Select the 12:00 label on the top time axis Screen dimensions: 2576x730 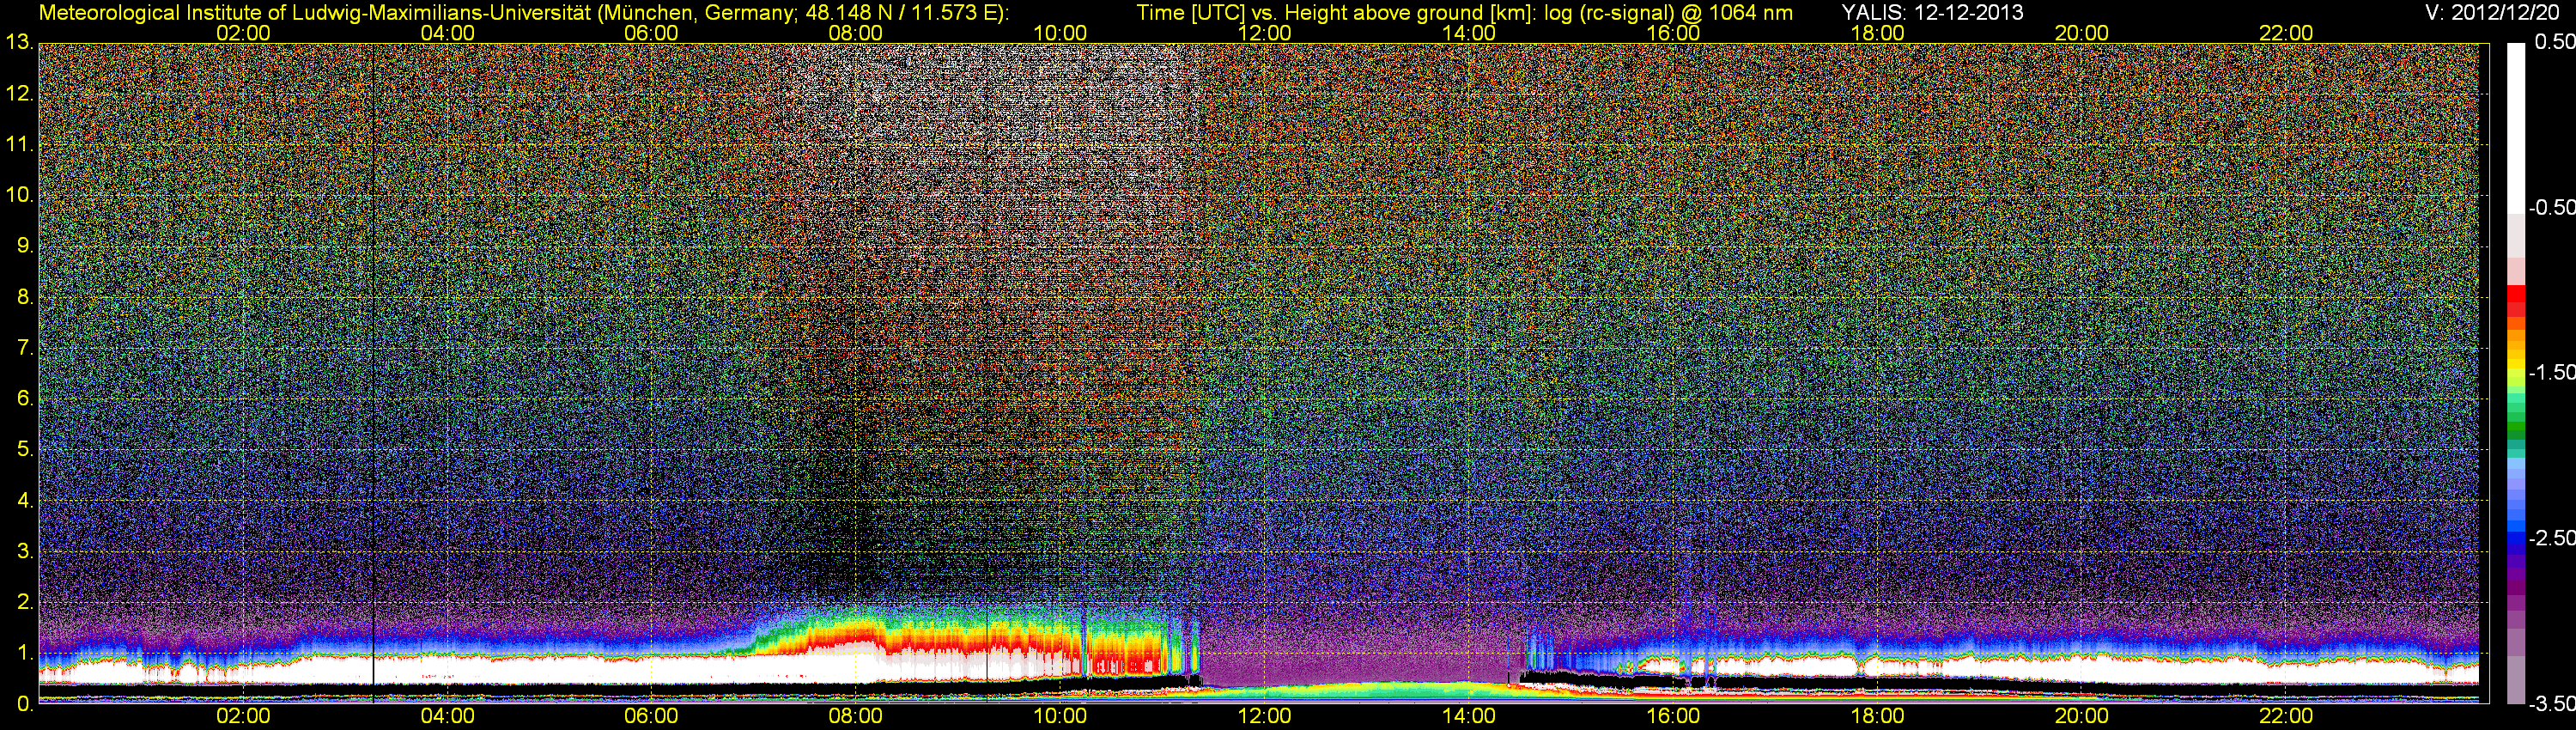coord(1264,33)
